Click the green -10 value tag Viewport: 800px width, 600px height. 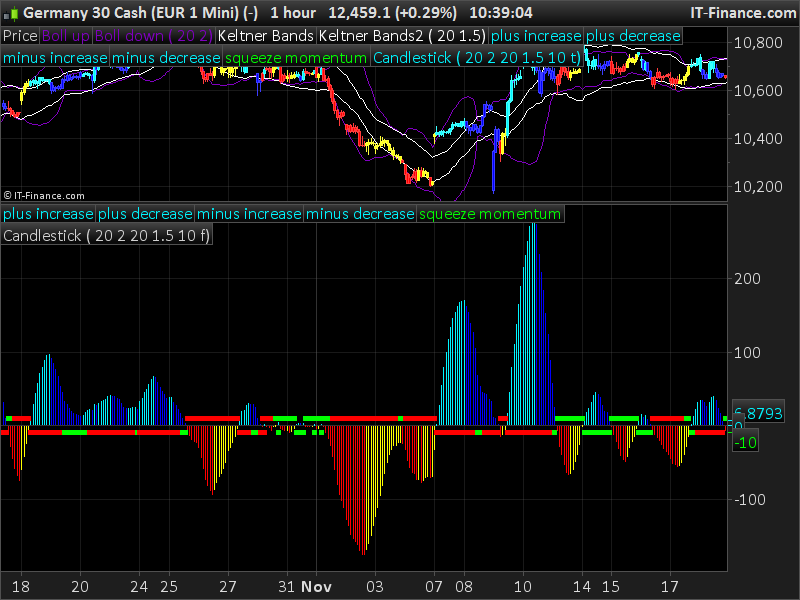tap(745, 442)
